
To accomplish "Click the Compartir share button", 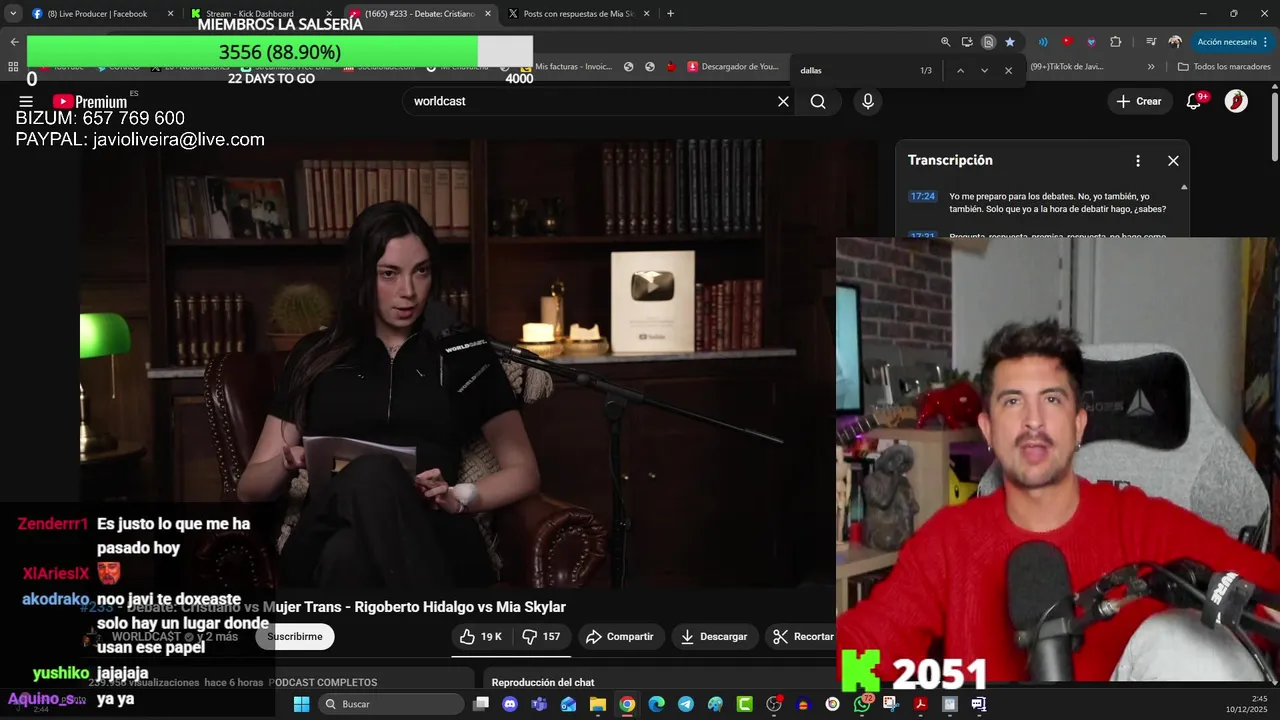I will click(620, 636).
